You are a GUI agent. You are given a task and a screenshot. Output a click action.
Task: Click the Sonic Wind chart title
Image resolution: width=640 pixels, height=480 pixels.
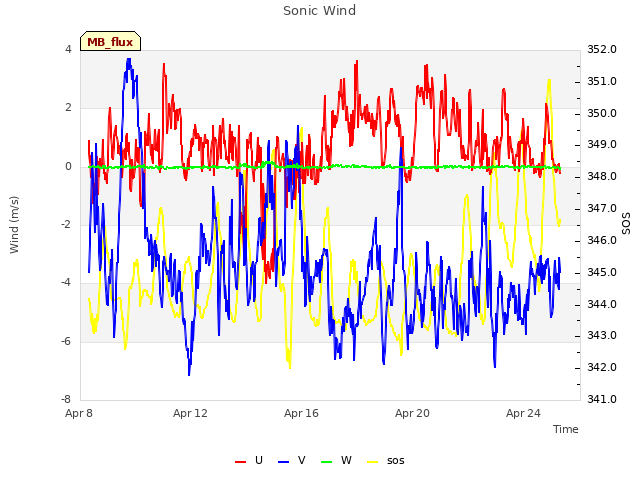pyautogui.click(x=320, y=11)
